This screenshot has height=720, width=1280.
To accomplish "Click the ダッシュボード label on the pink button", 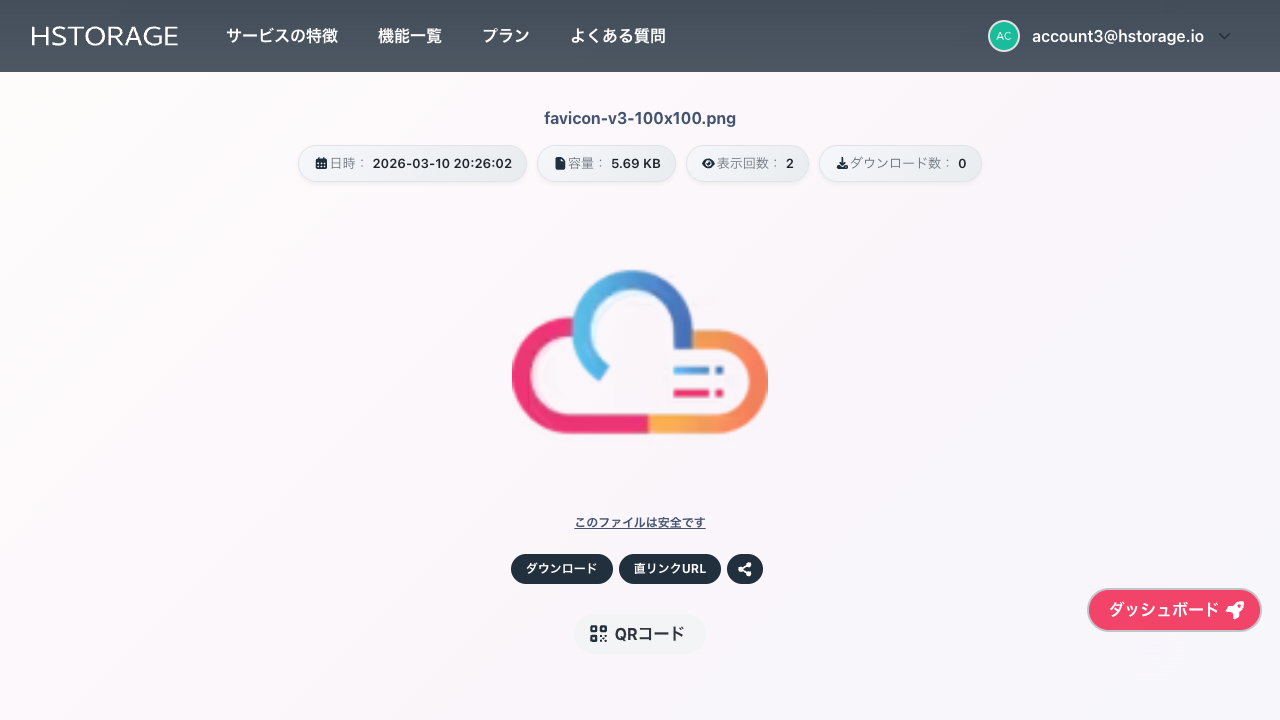I will [1164, 610].
